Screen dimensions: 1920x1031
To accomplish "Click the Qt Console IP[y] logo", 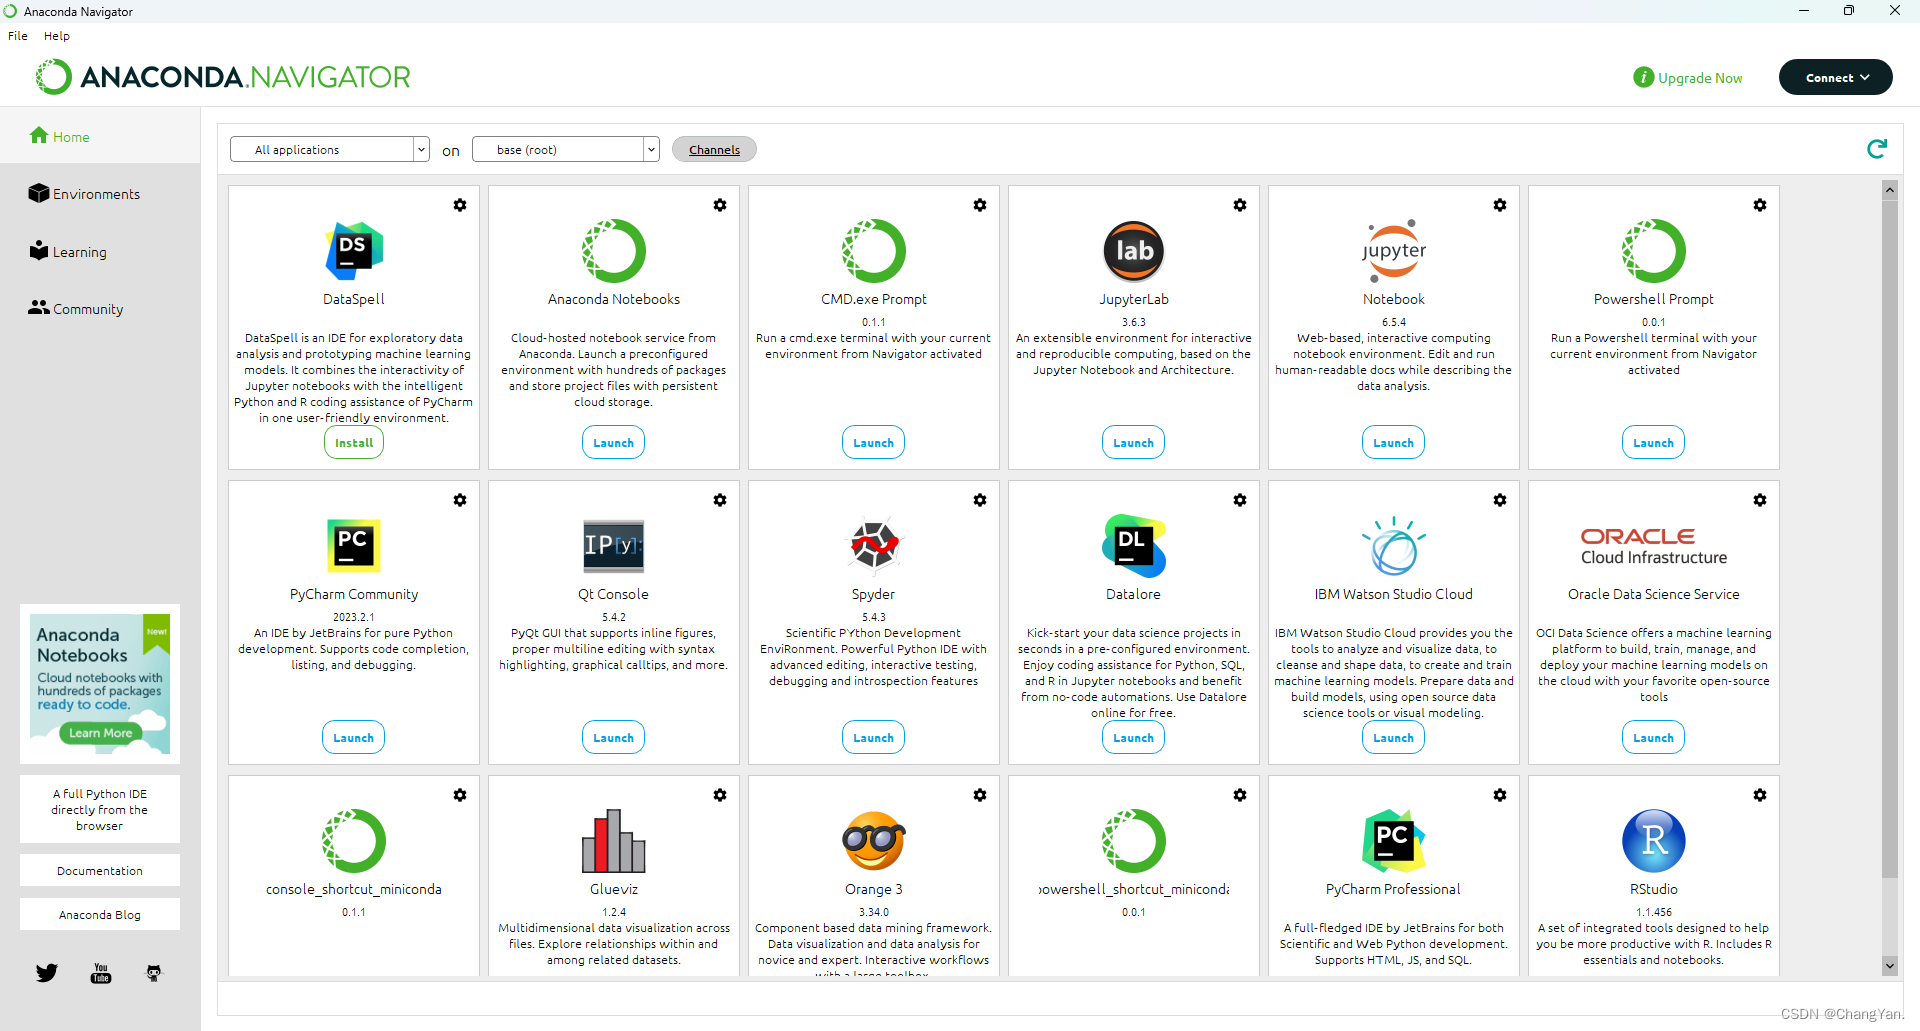I will (x=614, y=546).
